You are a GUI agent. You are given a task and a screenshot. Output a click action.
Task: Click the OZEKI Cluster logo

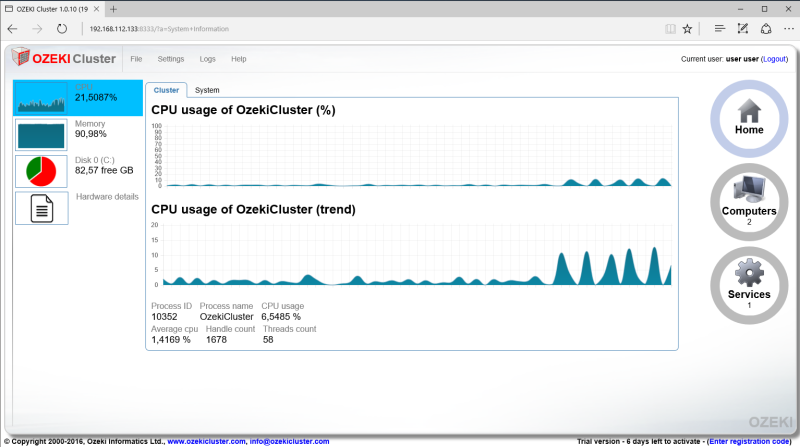point(64,58)
